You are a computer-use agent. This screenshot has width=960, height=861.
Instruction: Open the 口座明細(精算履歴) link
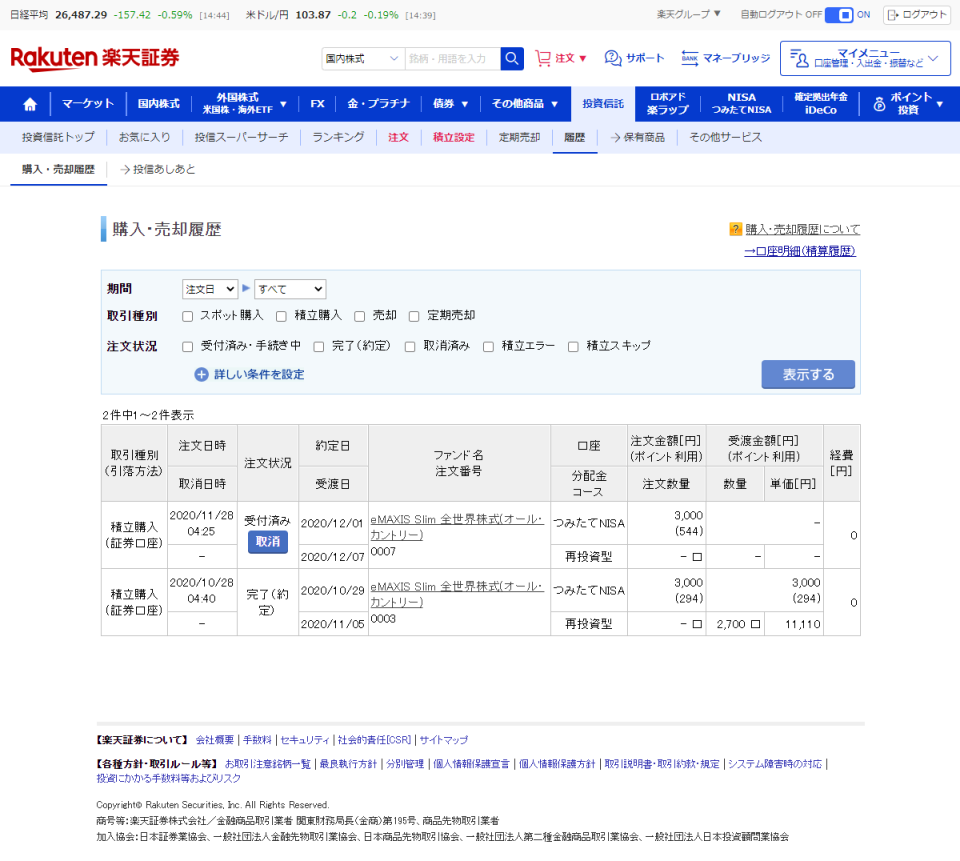(x=800, y=251)
